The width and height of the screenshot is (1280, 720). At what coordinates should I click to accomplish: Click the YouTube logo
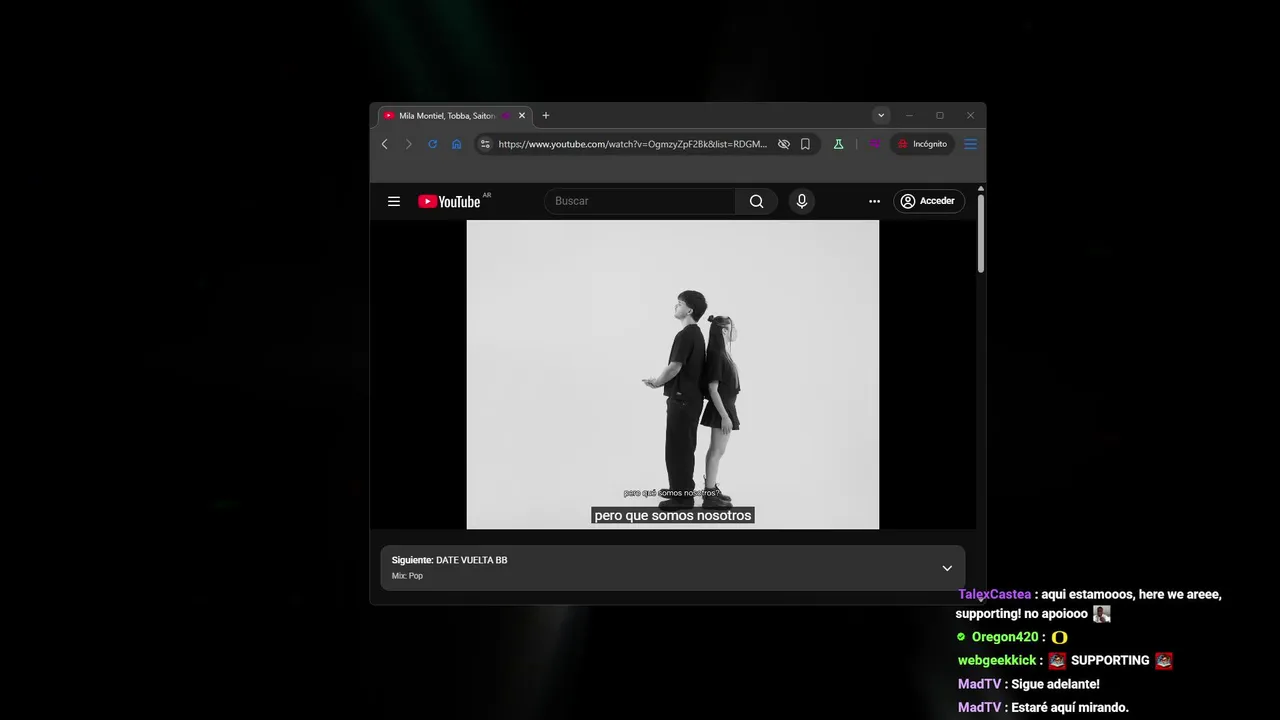(x=449, y=201)
